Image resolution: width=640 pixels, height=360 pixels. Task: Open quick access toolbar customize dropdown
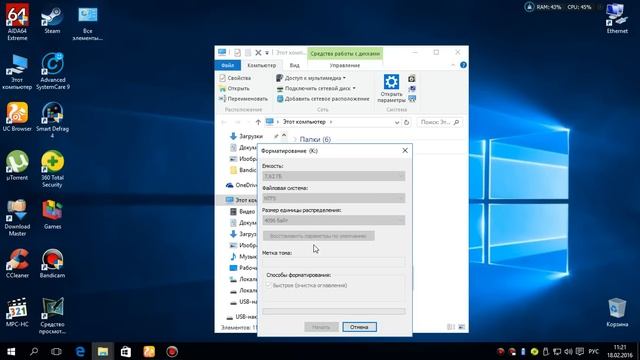267,53
